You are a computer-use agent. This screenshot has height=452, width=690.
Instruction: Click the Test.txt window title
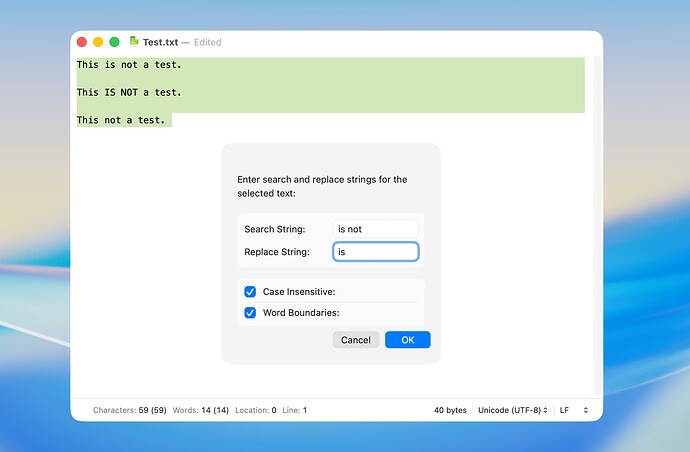click(160, 42)
